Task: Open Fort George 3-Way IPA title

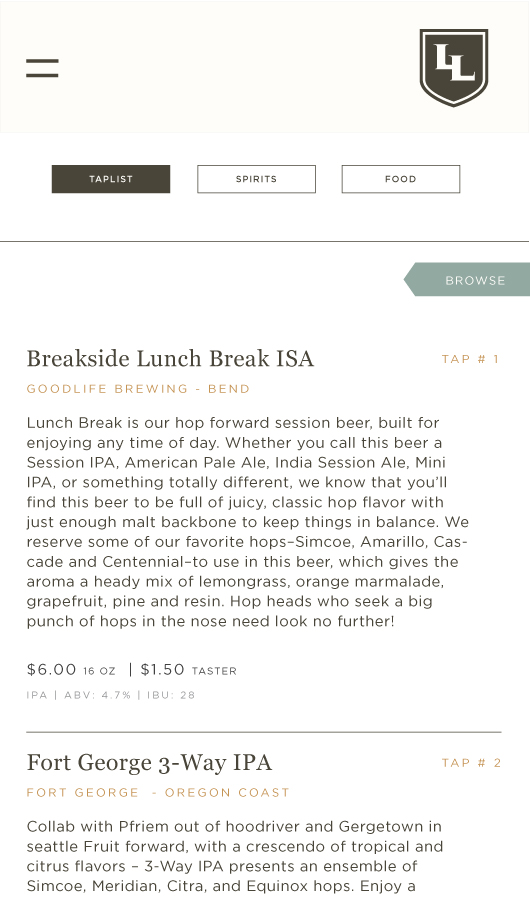Action: pyautogui.click(x=149, y=763)
